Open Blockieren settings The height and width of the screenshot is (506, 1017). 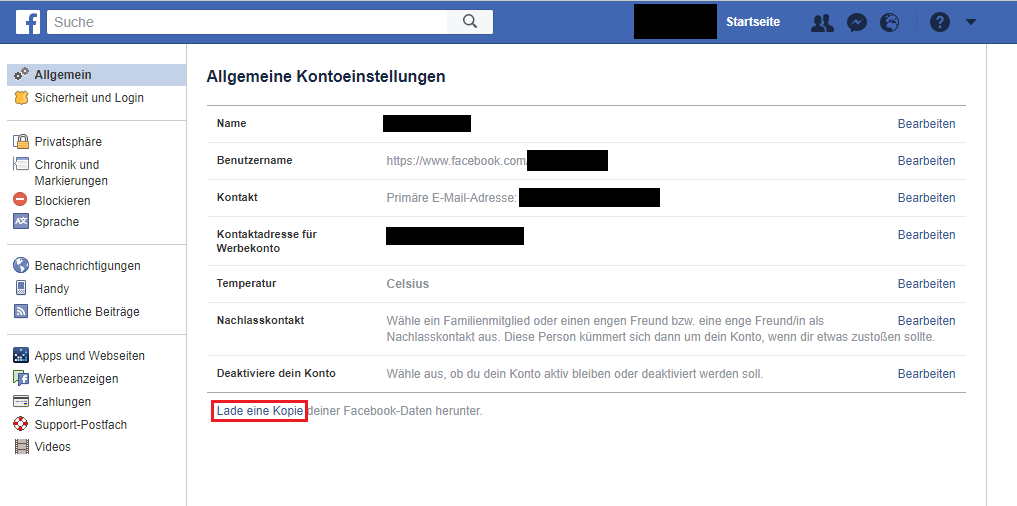coord(62,200)
